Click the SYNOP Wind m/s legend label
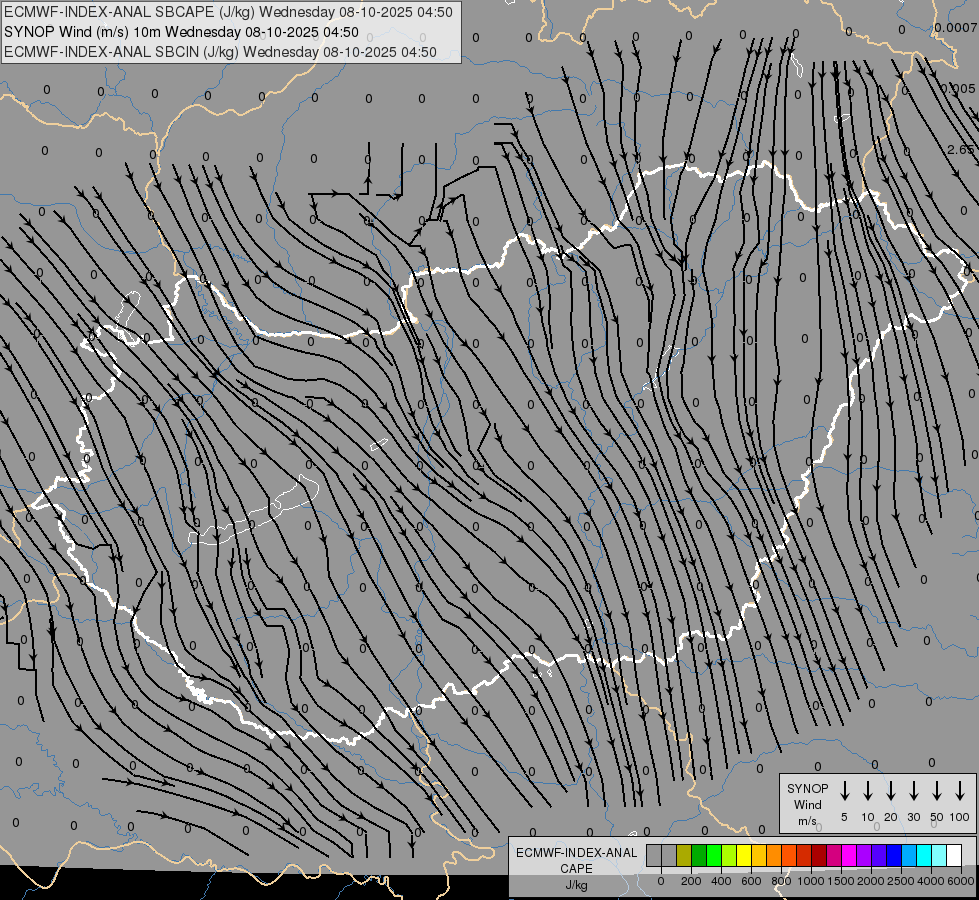 click(x=807, y=804)
